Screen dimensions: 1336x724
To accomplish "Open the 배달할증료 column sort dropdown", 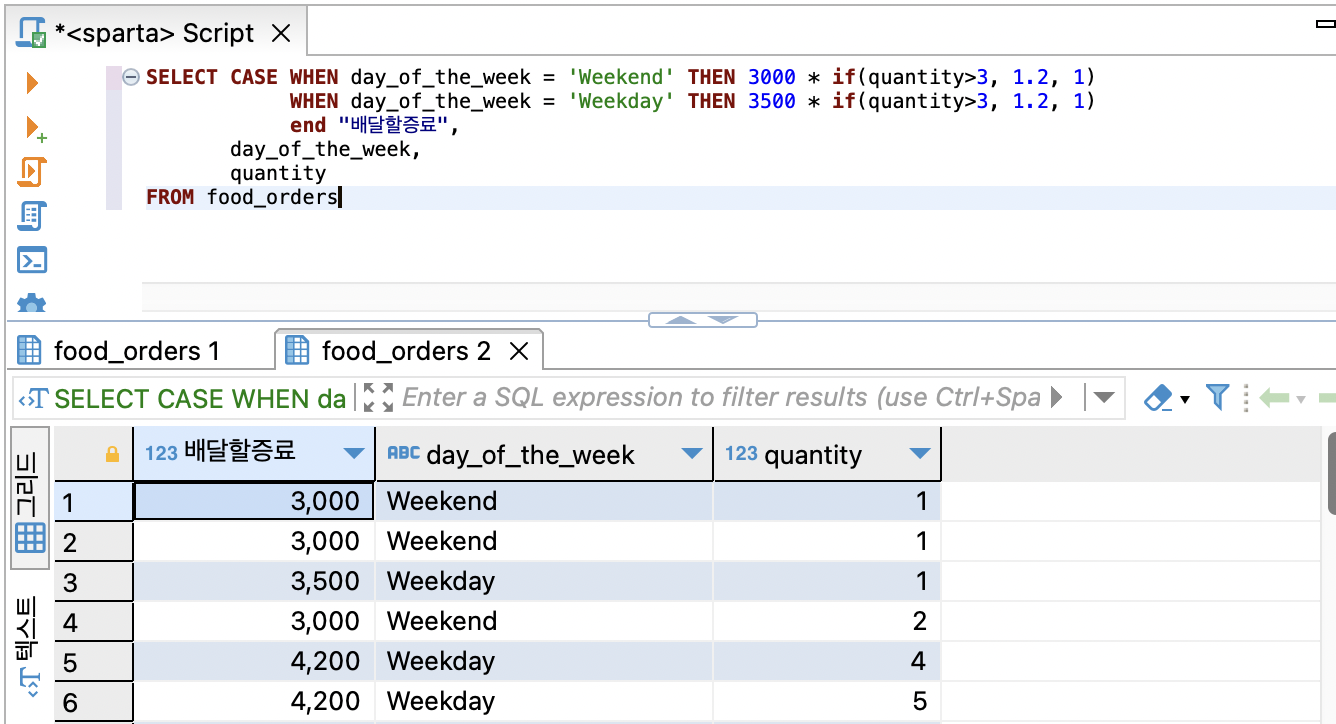I will click(353, 454).
